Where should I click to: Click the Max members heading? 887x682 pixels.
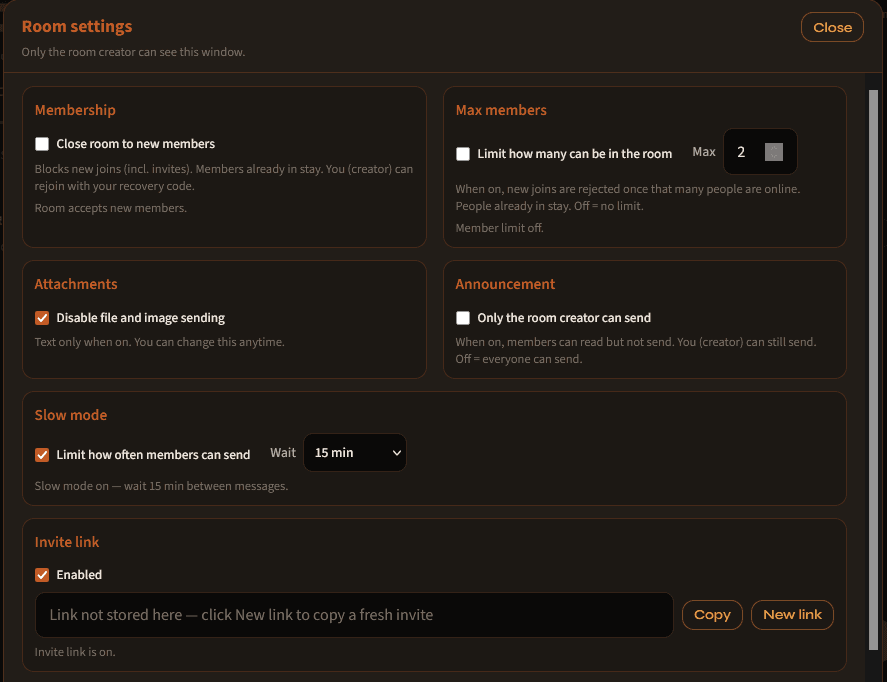coord(501,110)
